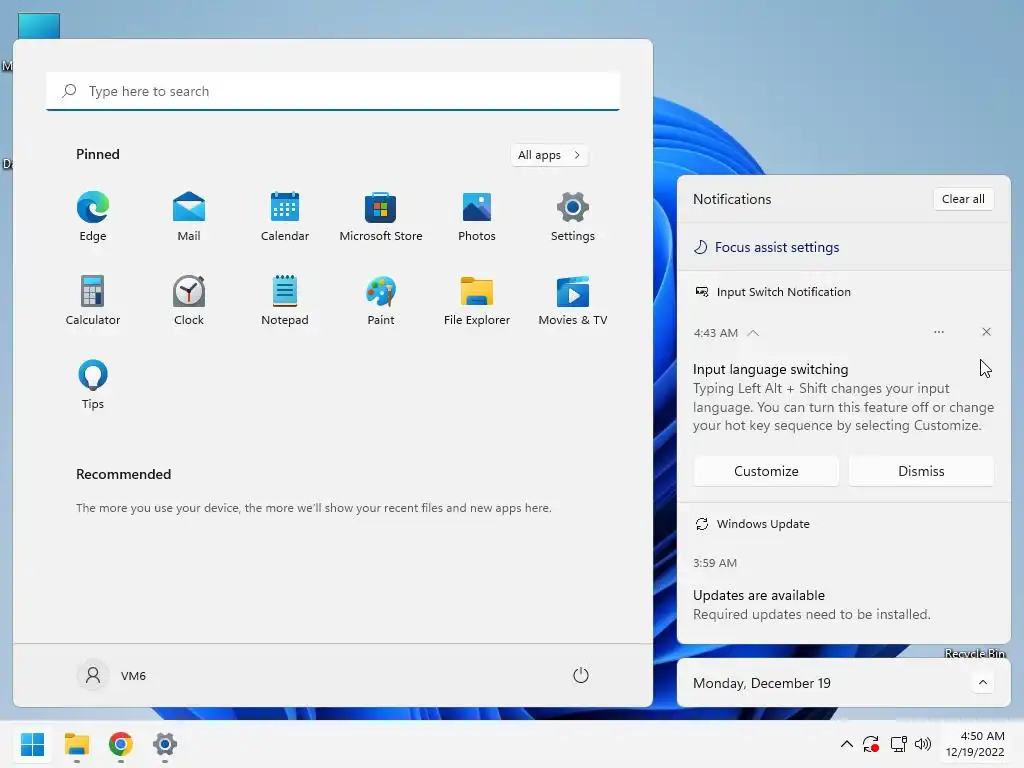Viewport: 1024px width, 768px height.
Task: Click the Windows Start button on taskbar
Action: click(x=33, y=744)
